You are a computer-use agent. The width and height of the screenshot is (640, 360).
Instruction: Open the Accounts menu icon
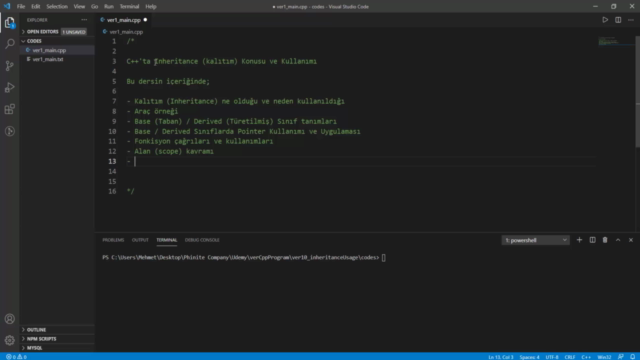click(9, 319)
